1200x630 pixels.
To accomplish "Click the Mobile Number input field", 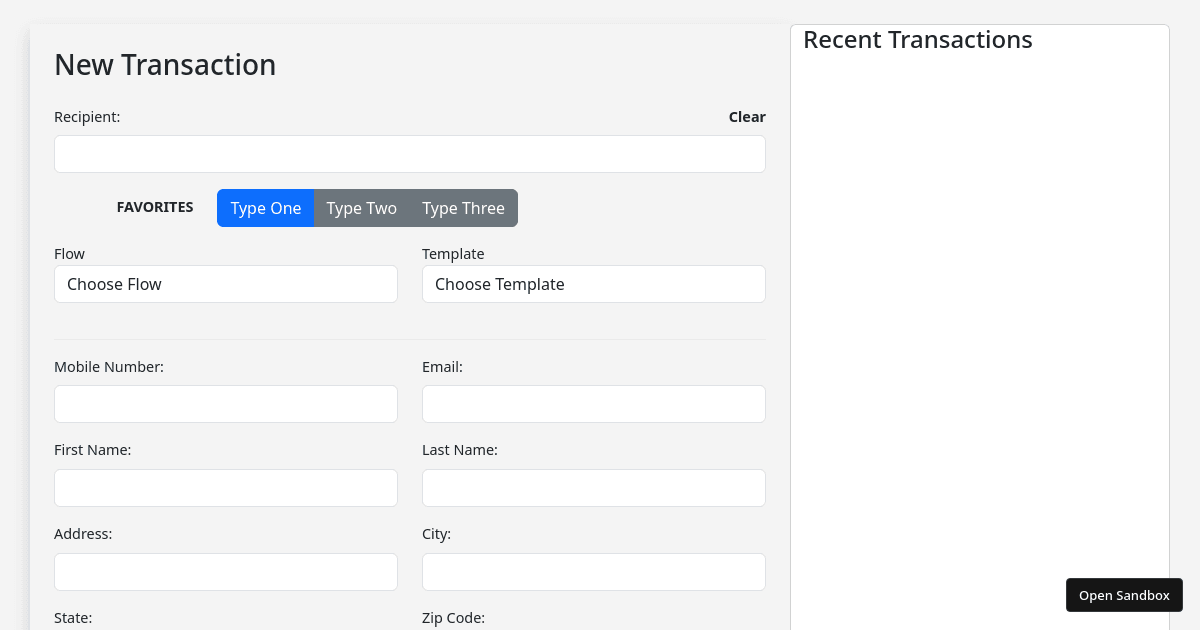I will pos(225,404).
